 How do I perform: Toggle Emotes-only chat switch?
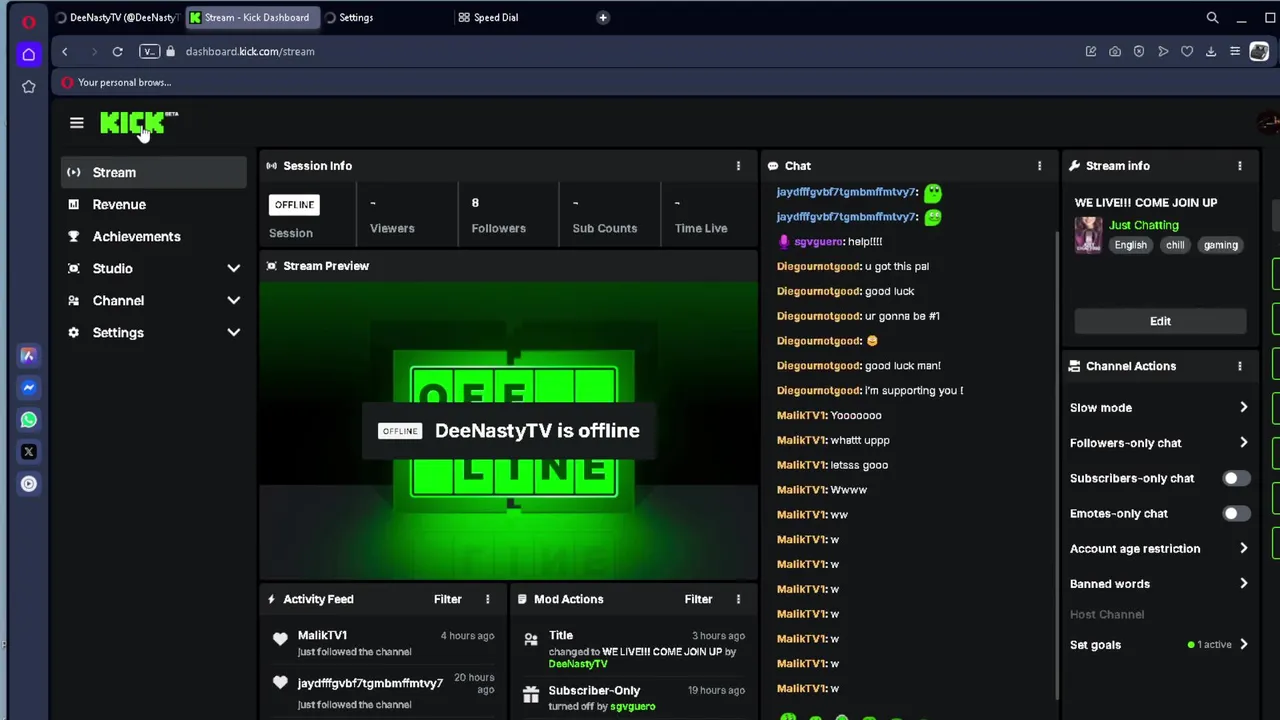1236,513
